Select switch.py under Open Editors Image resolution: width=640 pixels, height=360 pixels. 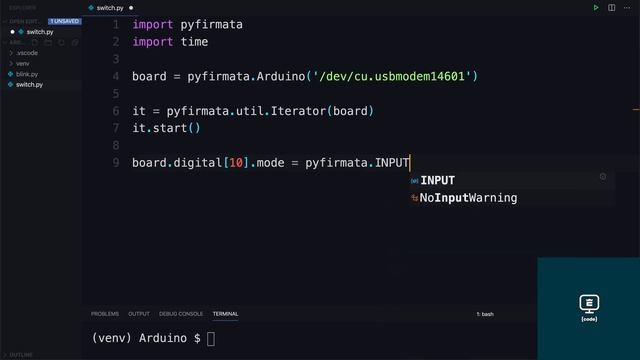click(x=40, y=32)
